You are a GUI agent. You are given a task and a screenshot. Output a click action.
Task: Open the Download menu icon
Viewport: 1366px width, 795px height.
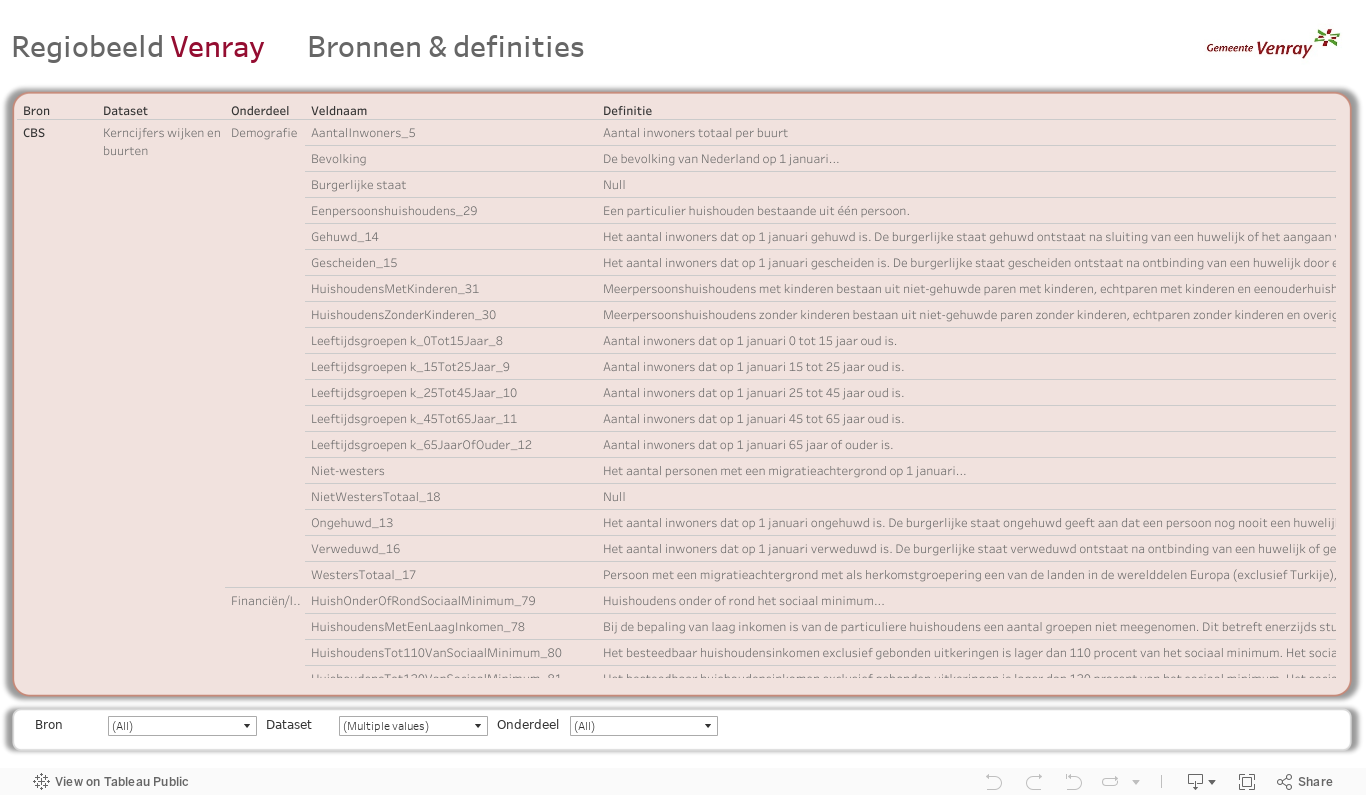coord(1200,782)
